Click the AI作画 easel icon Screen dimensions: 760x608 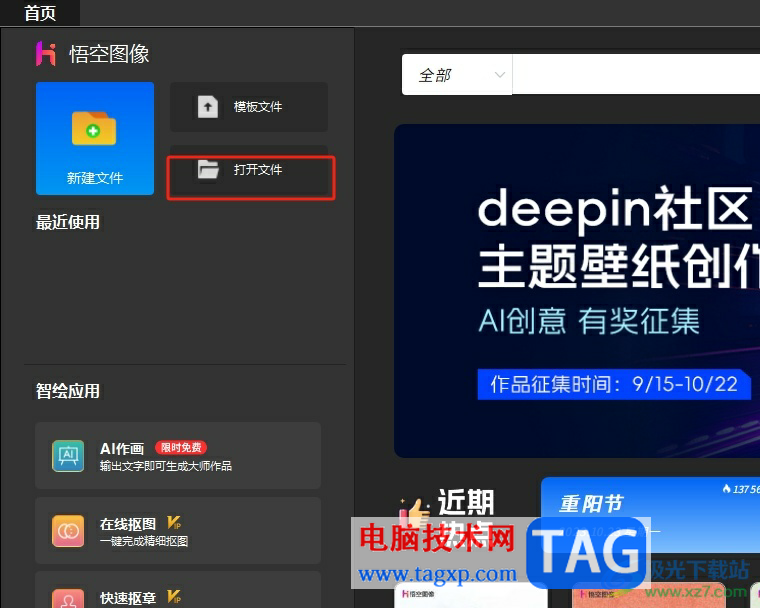[x=68, y=456]
